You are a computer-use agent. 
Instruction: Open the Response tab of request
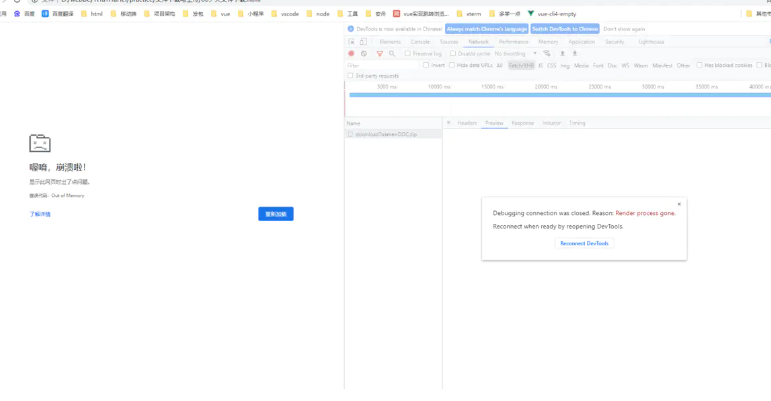[523, 123]
